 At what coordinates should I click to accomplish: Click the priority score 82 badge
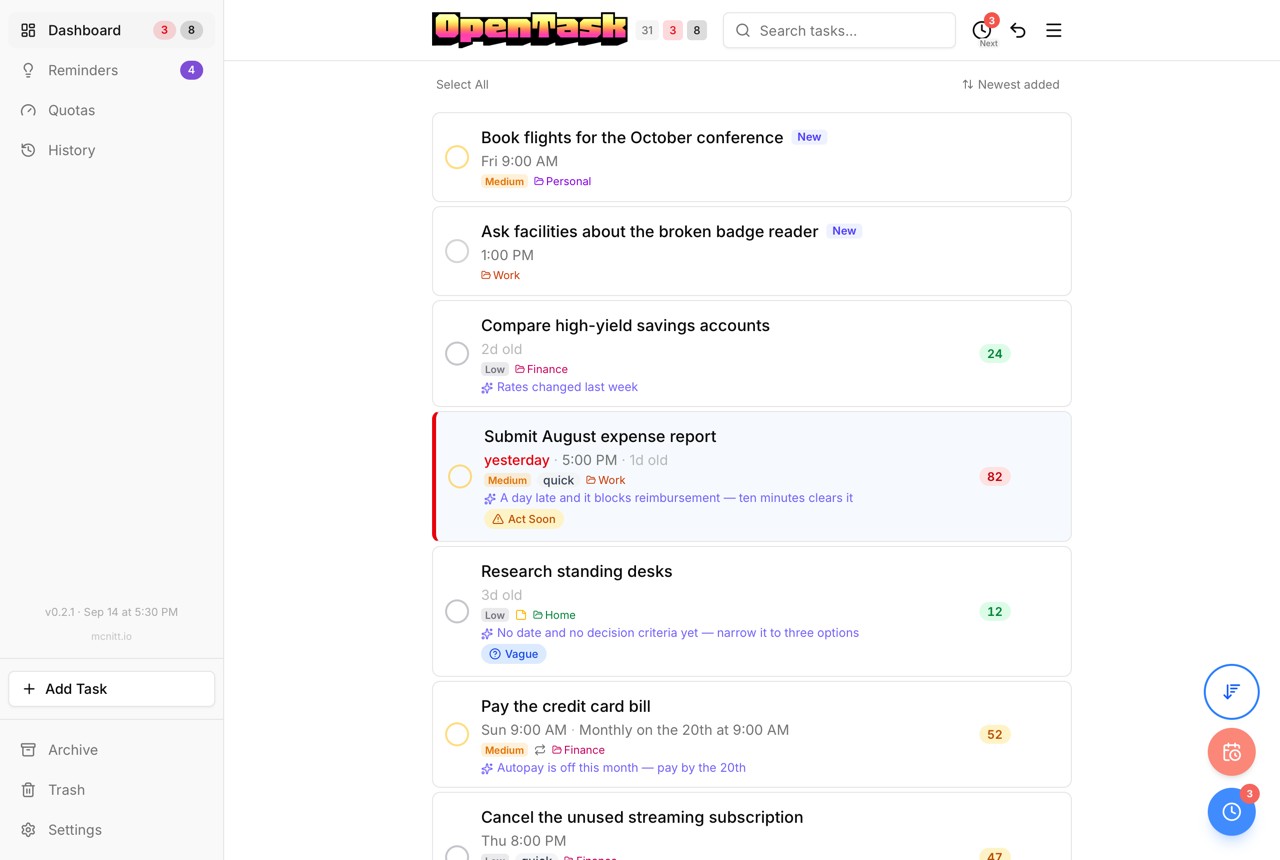[x=994, y=476]
